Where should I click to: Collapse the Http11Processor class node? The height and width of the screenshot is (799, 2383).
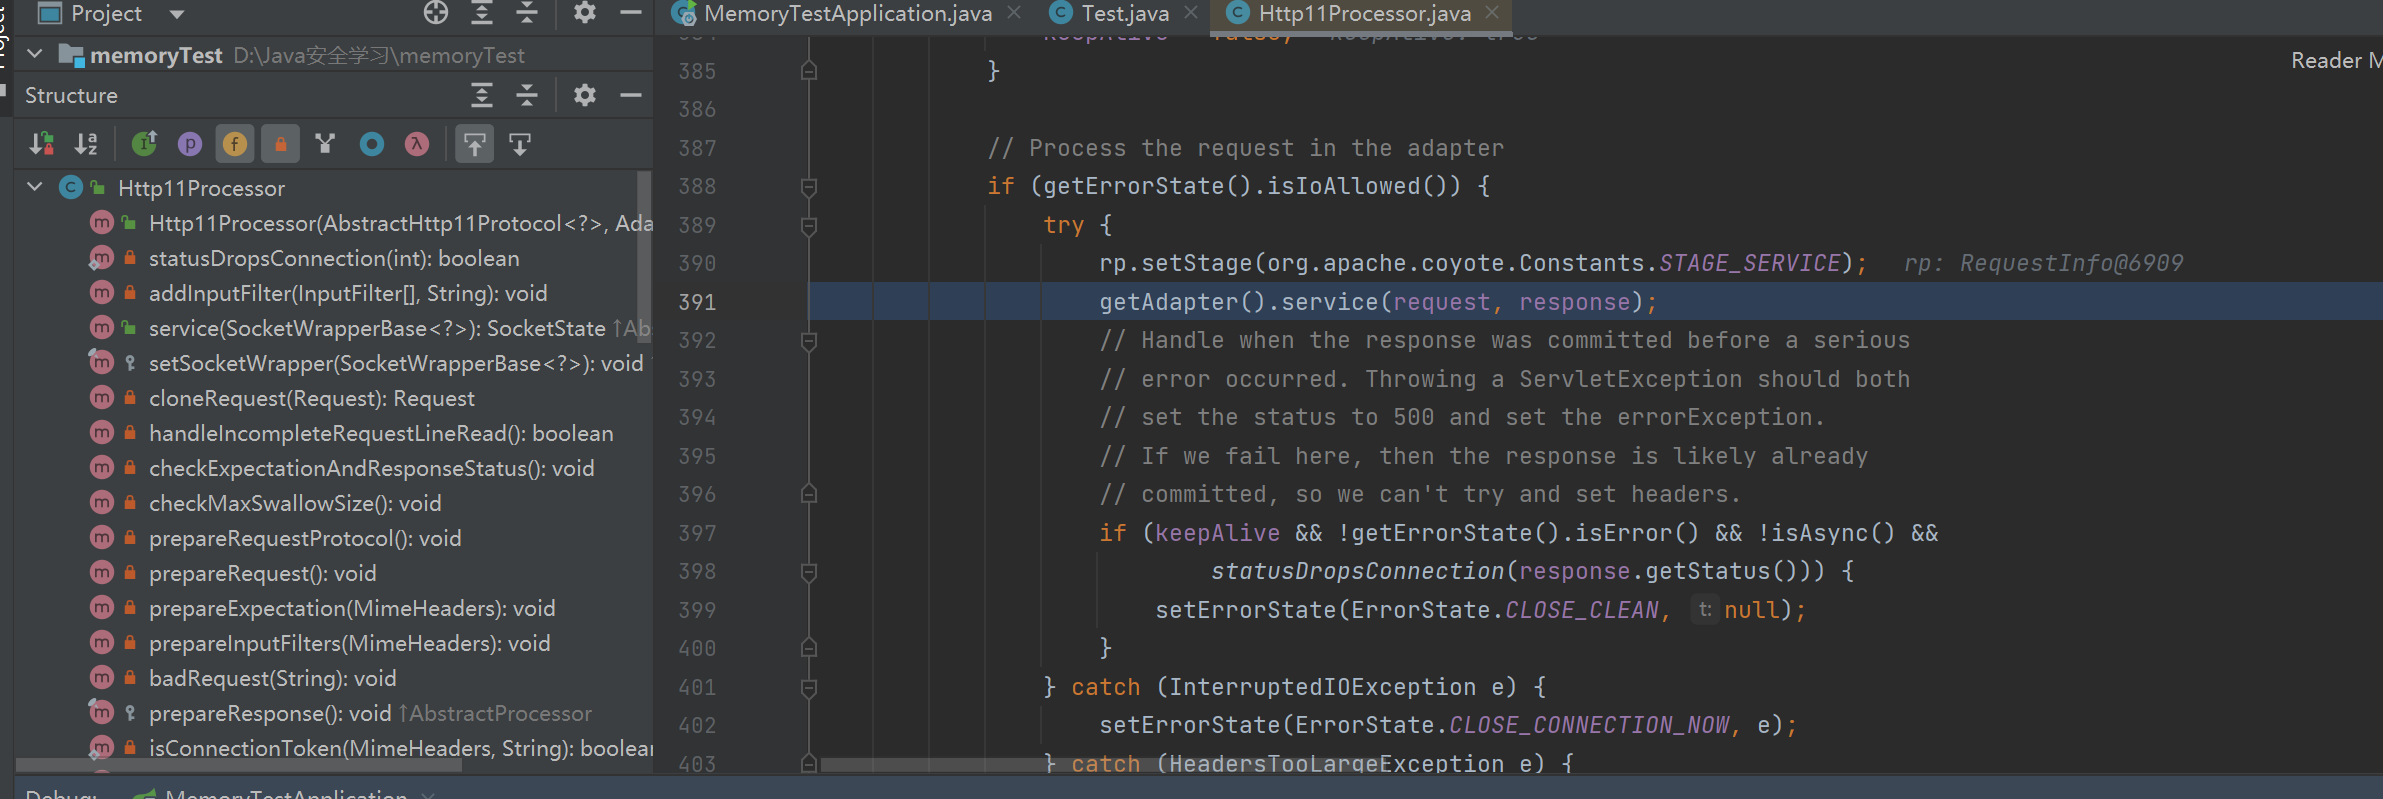tap(35, 187)
